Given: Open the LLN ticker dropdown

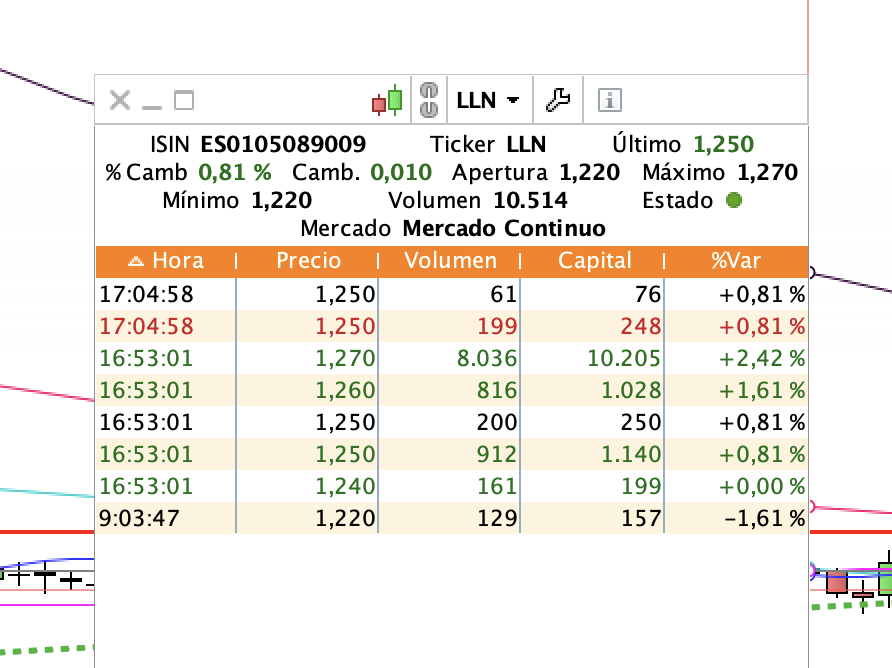Looking at the screenshot, I should 488,100.
